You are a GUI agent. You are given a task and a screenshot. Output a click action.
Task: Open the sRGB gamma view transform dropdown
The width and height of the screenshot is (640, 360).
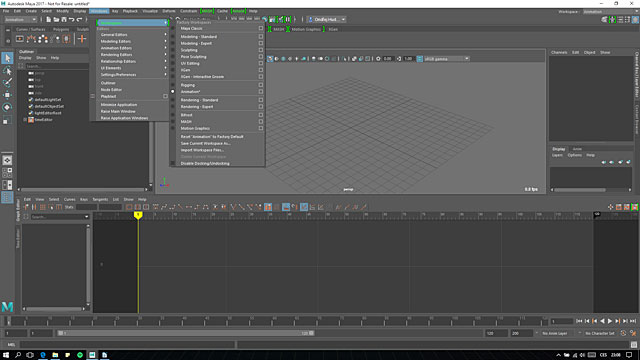tap(447, 59)
